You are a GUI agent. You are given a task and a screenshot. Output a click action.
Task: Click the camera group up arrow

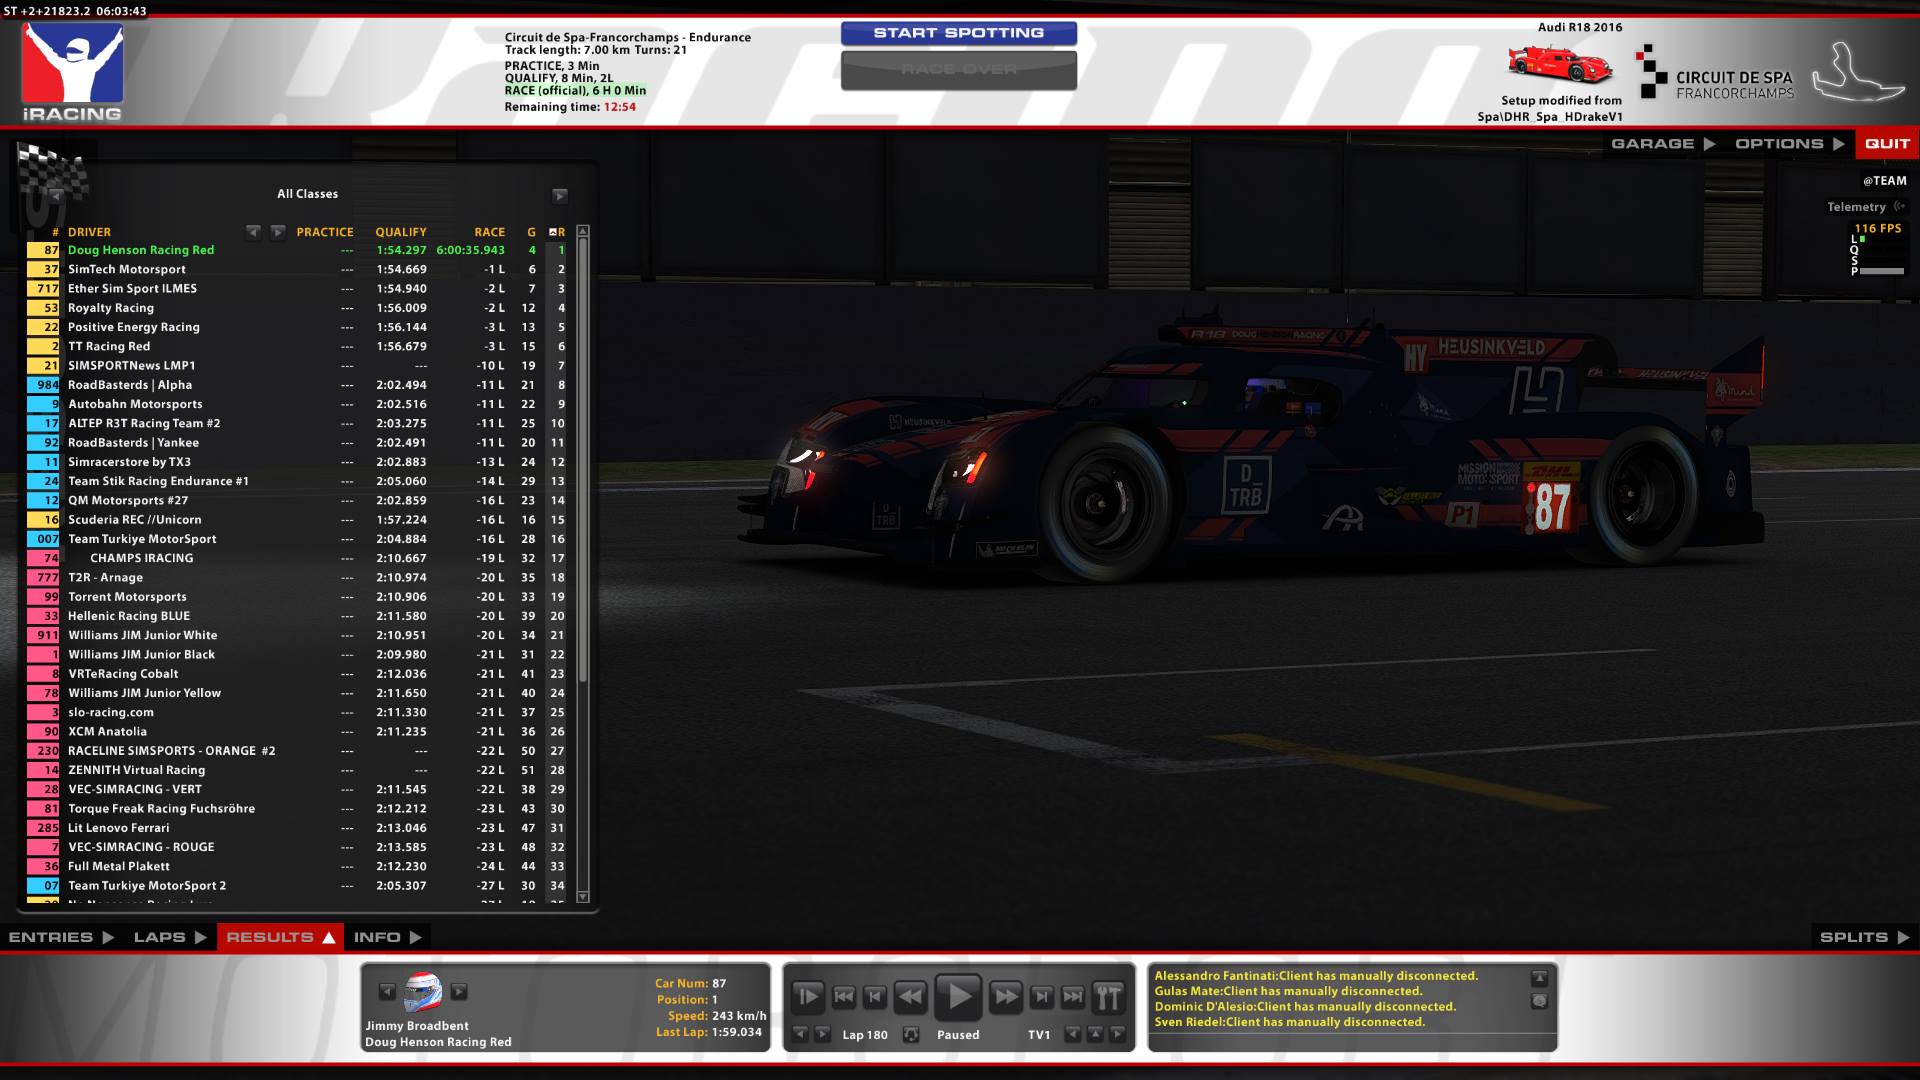point(1095,1034)
